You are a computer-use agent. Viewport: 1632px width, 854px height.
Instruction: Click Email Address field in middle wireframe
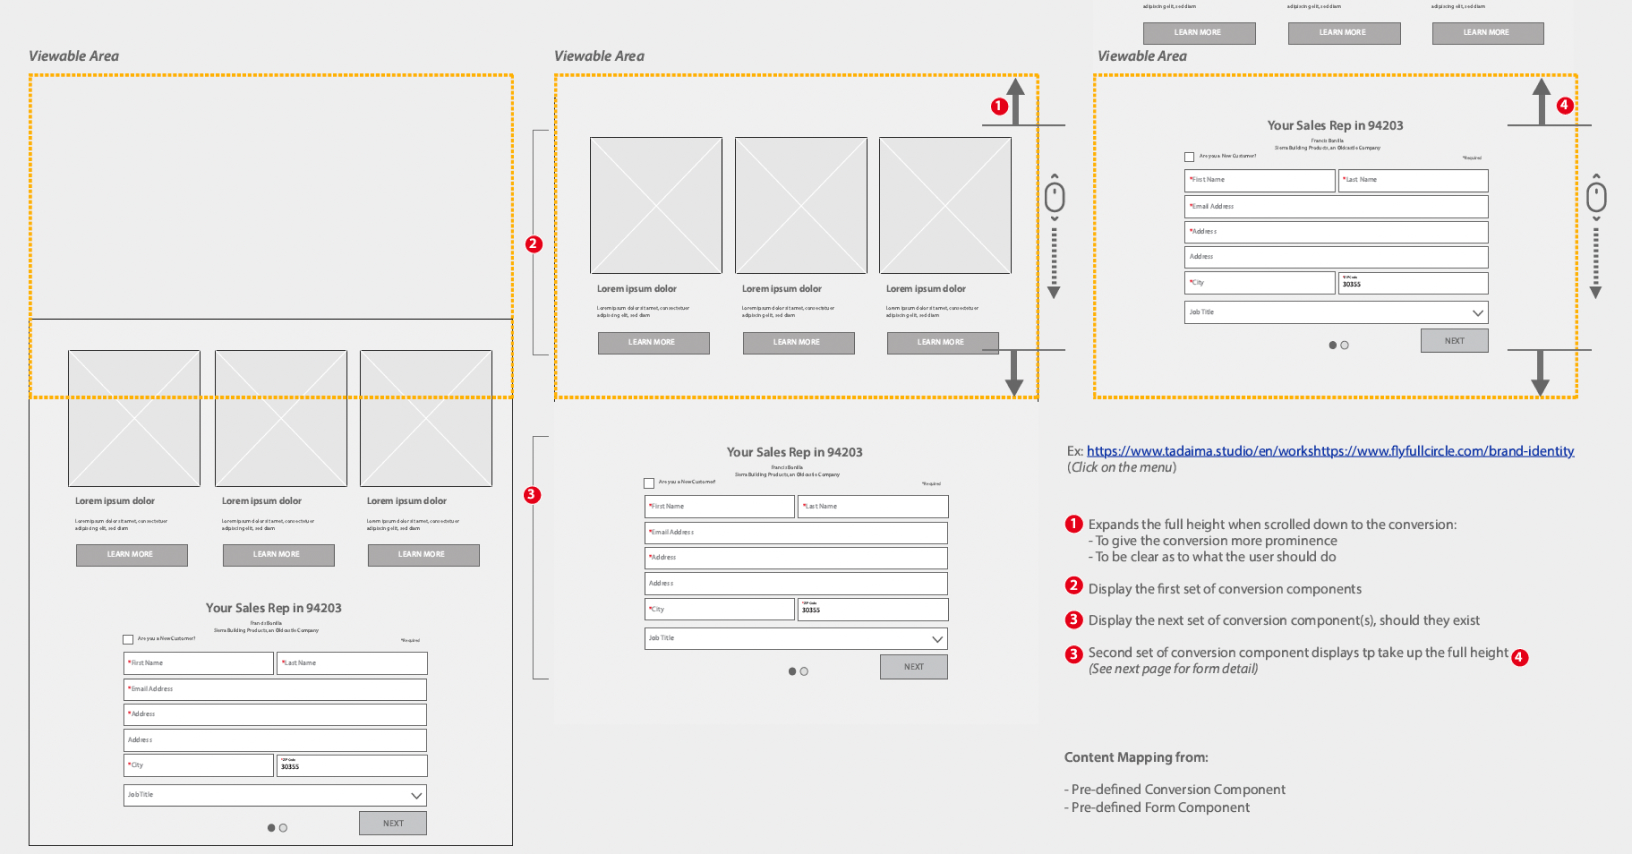(796, 532)
